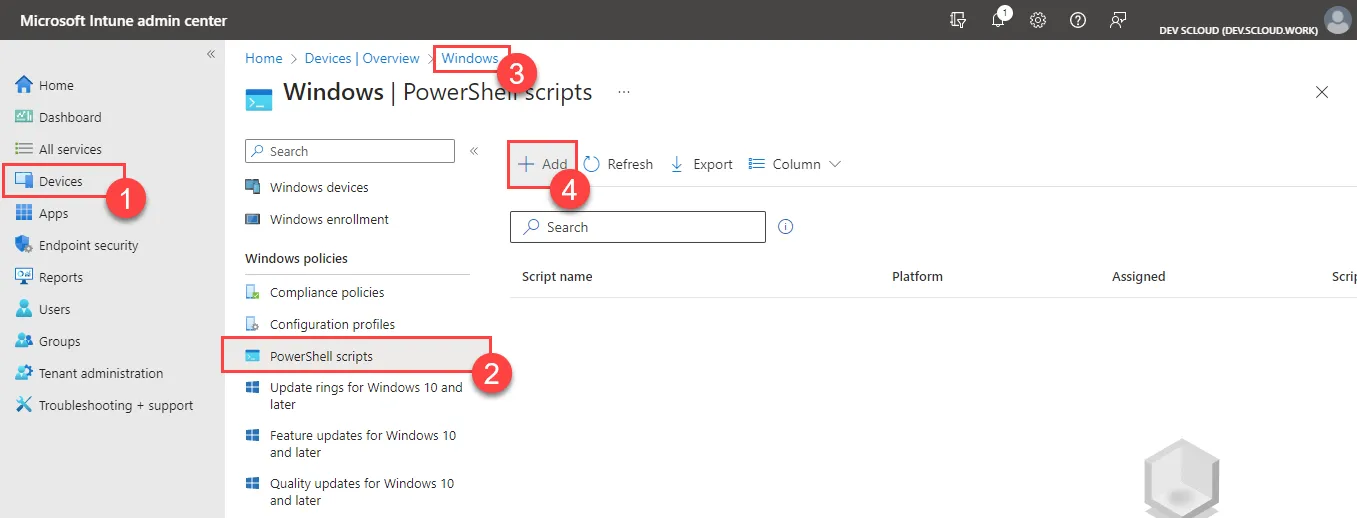Viewport: 1357px width, 518px height.
Task: Open the Feedback icon in top bar
Action: (1118, 20)
